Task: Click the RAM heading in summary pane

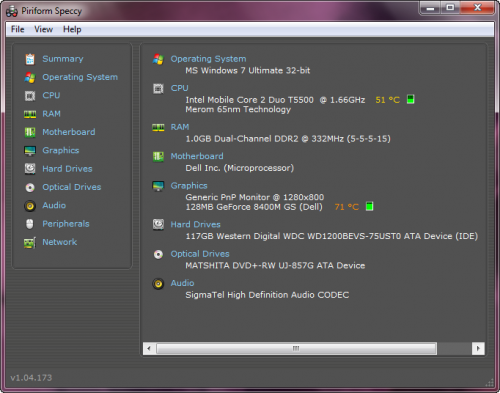Action: 180,127
